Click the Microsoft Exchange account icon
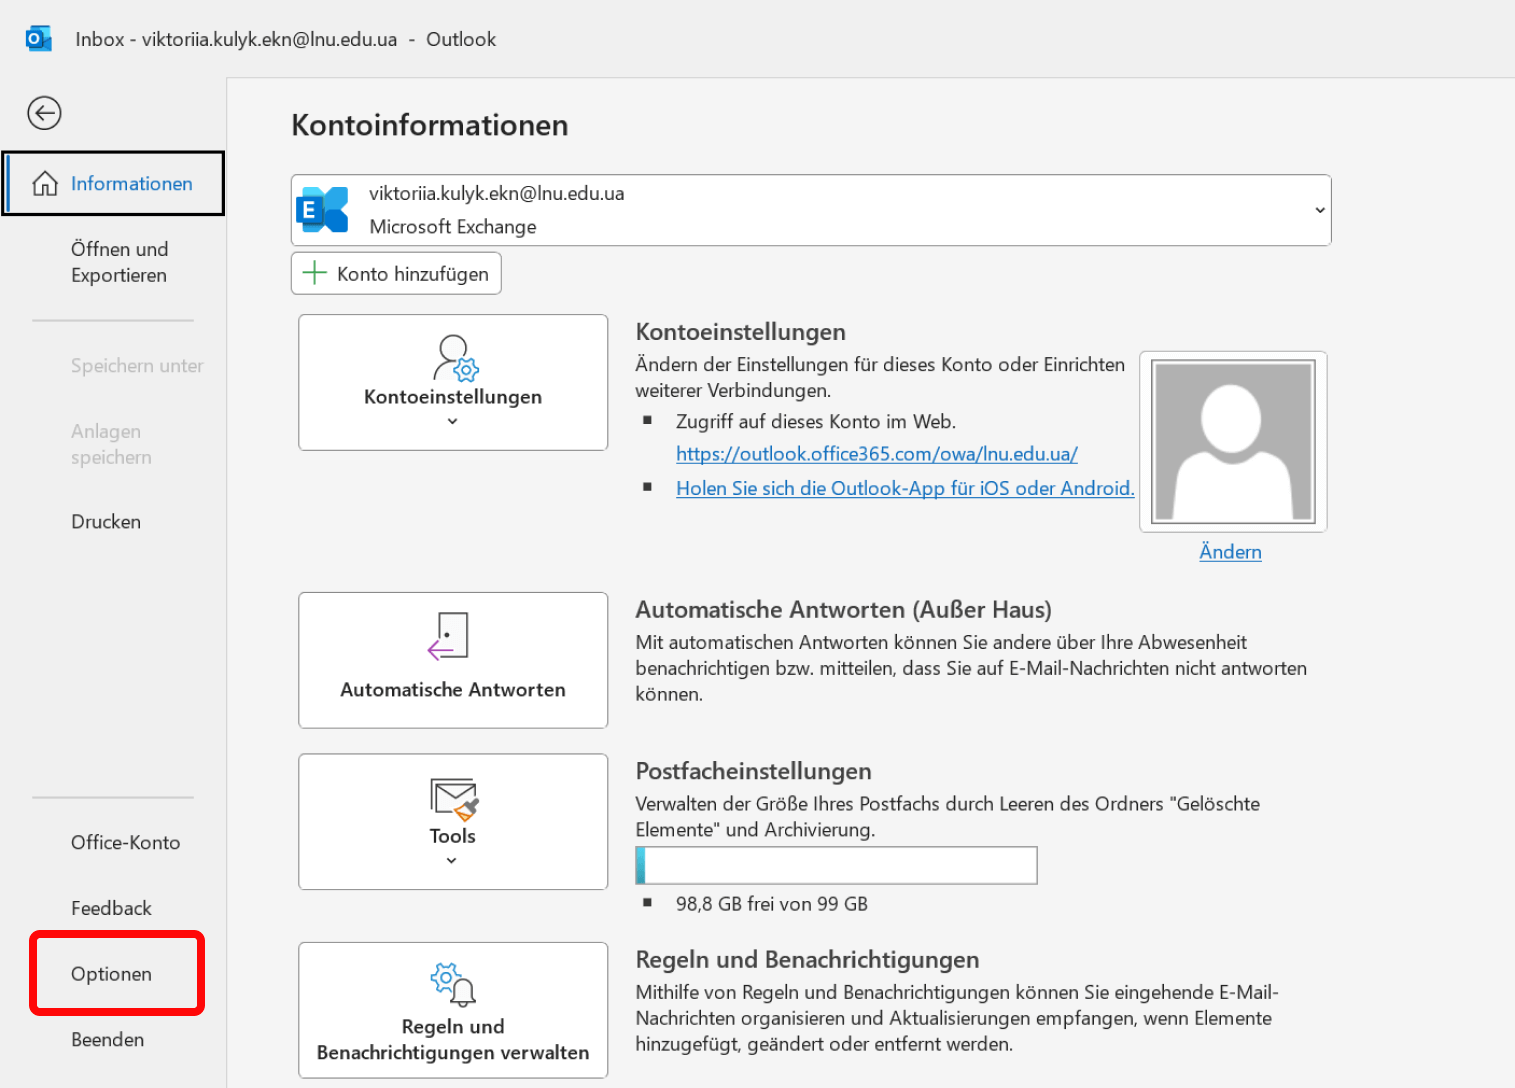 [322, 210]
